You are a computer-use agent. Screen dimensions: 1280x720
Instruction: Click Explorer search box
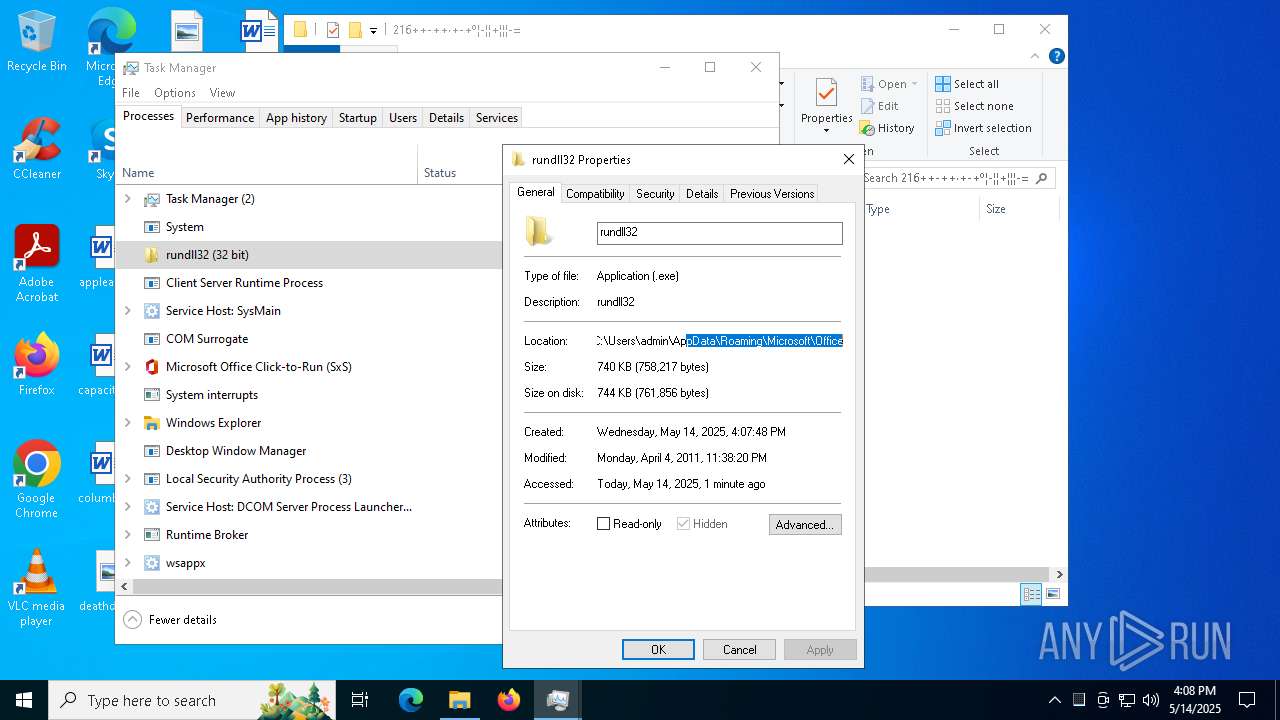coord(957,178)
